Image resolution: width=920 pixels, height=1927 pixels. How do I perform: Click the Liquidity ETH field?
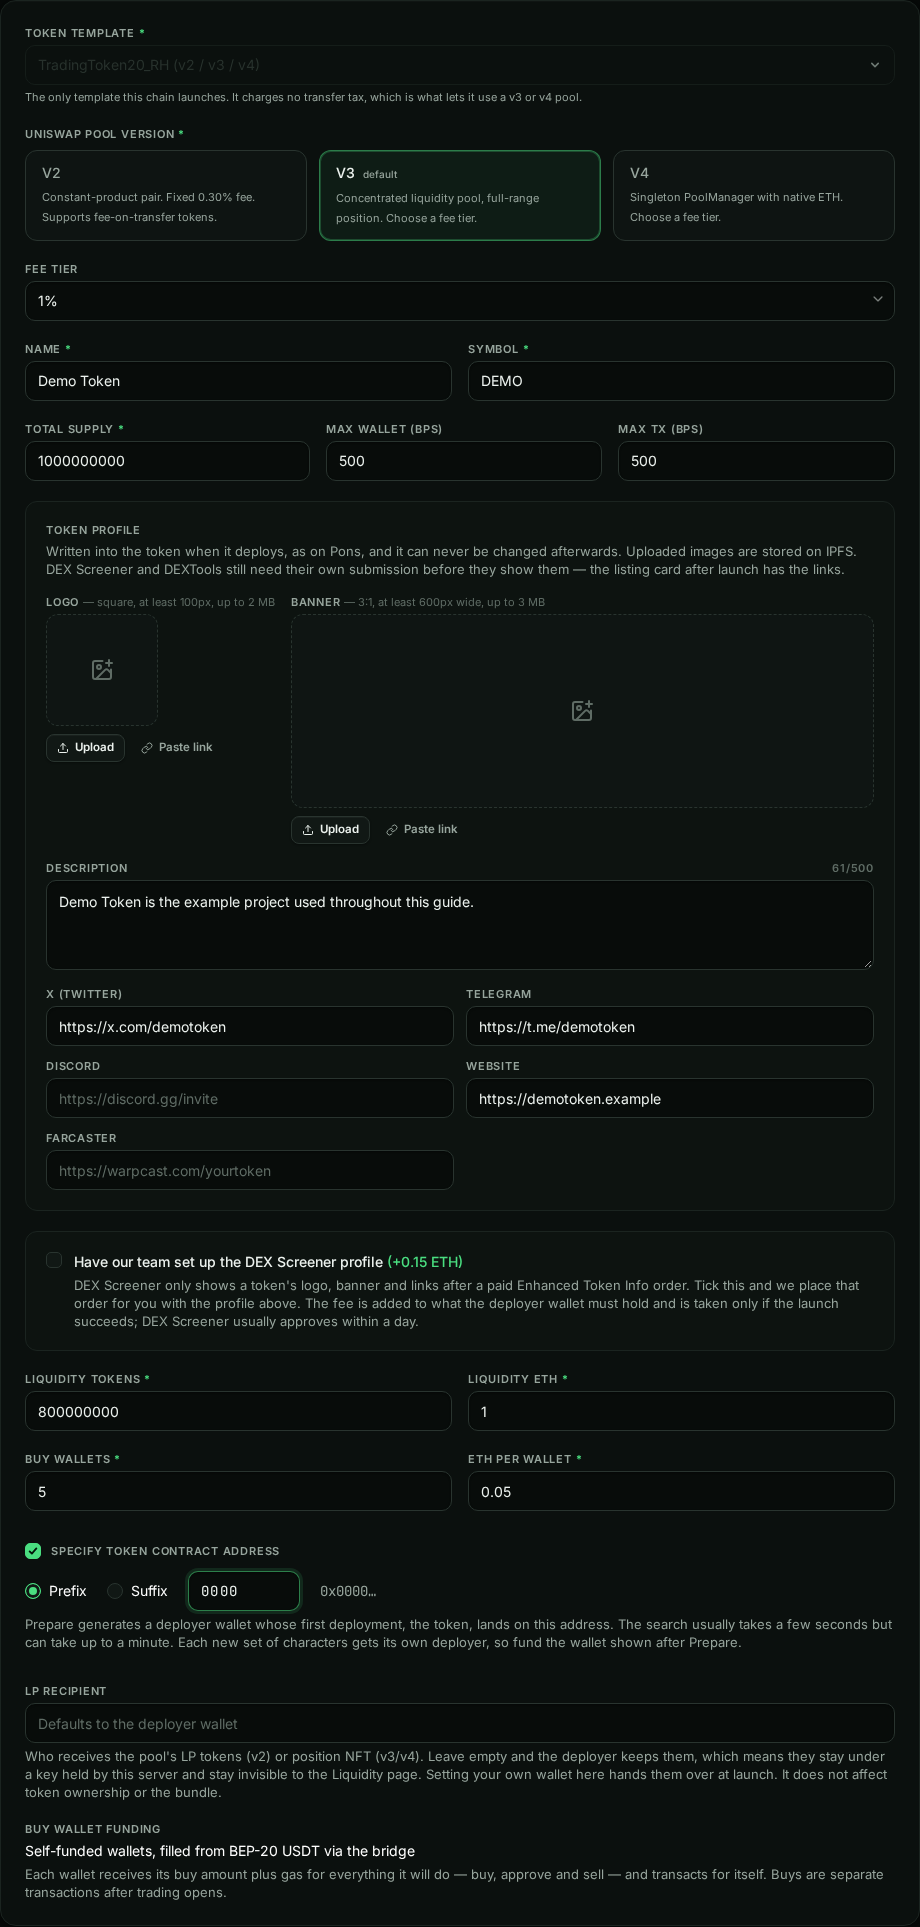click(x=681, y=1412)
